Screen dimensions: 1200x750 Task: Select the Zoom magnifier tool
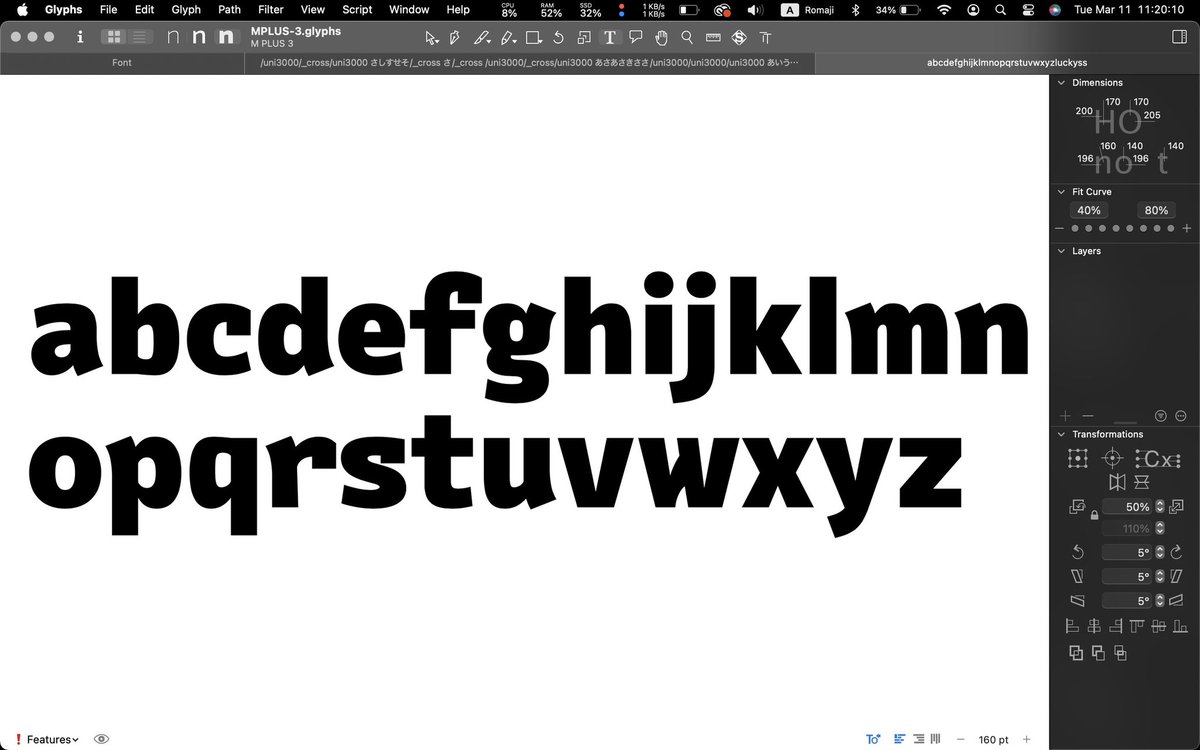[687, 38]
